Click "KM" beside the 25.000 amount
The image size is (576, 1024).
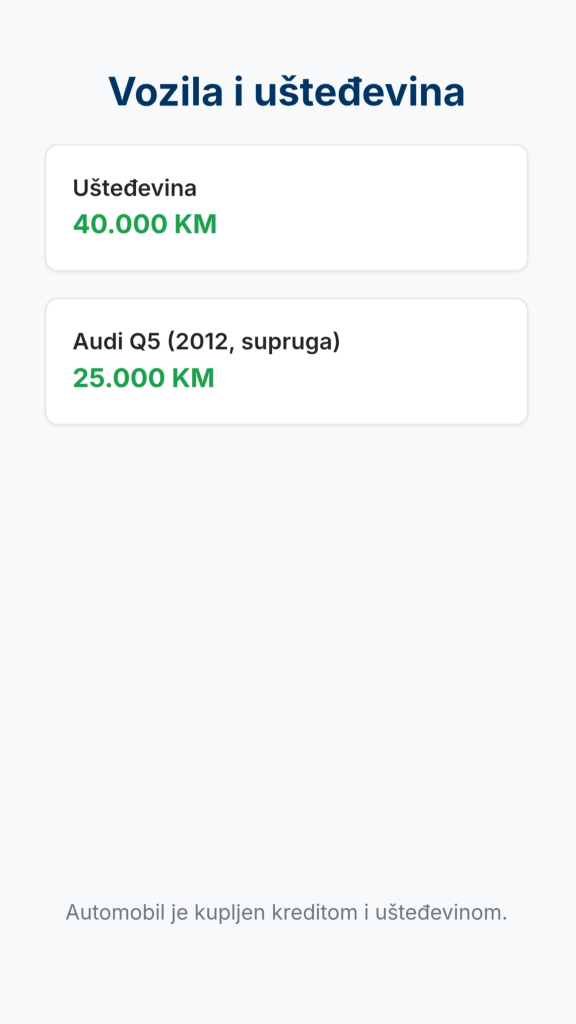193,377
